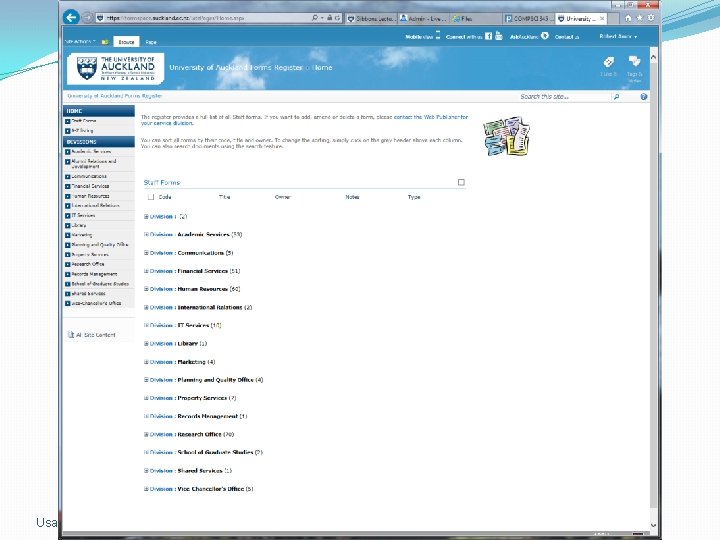Click the Facebook icon in header
This screenshot has width=720, height=540.
click(488, 36)
